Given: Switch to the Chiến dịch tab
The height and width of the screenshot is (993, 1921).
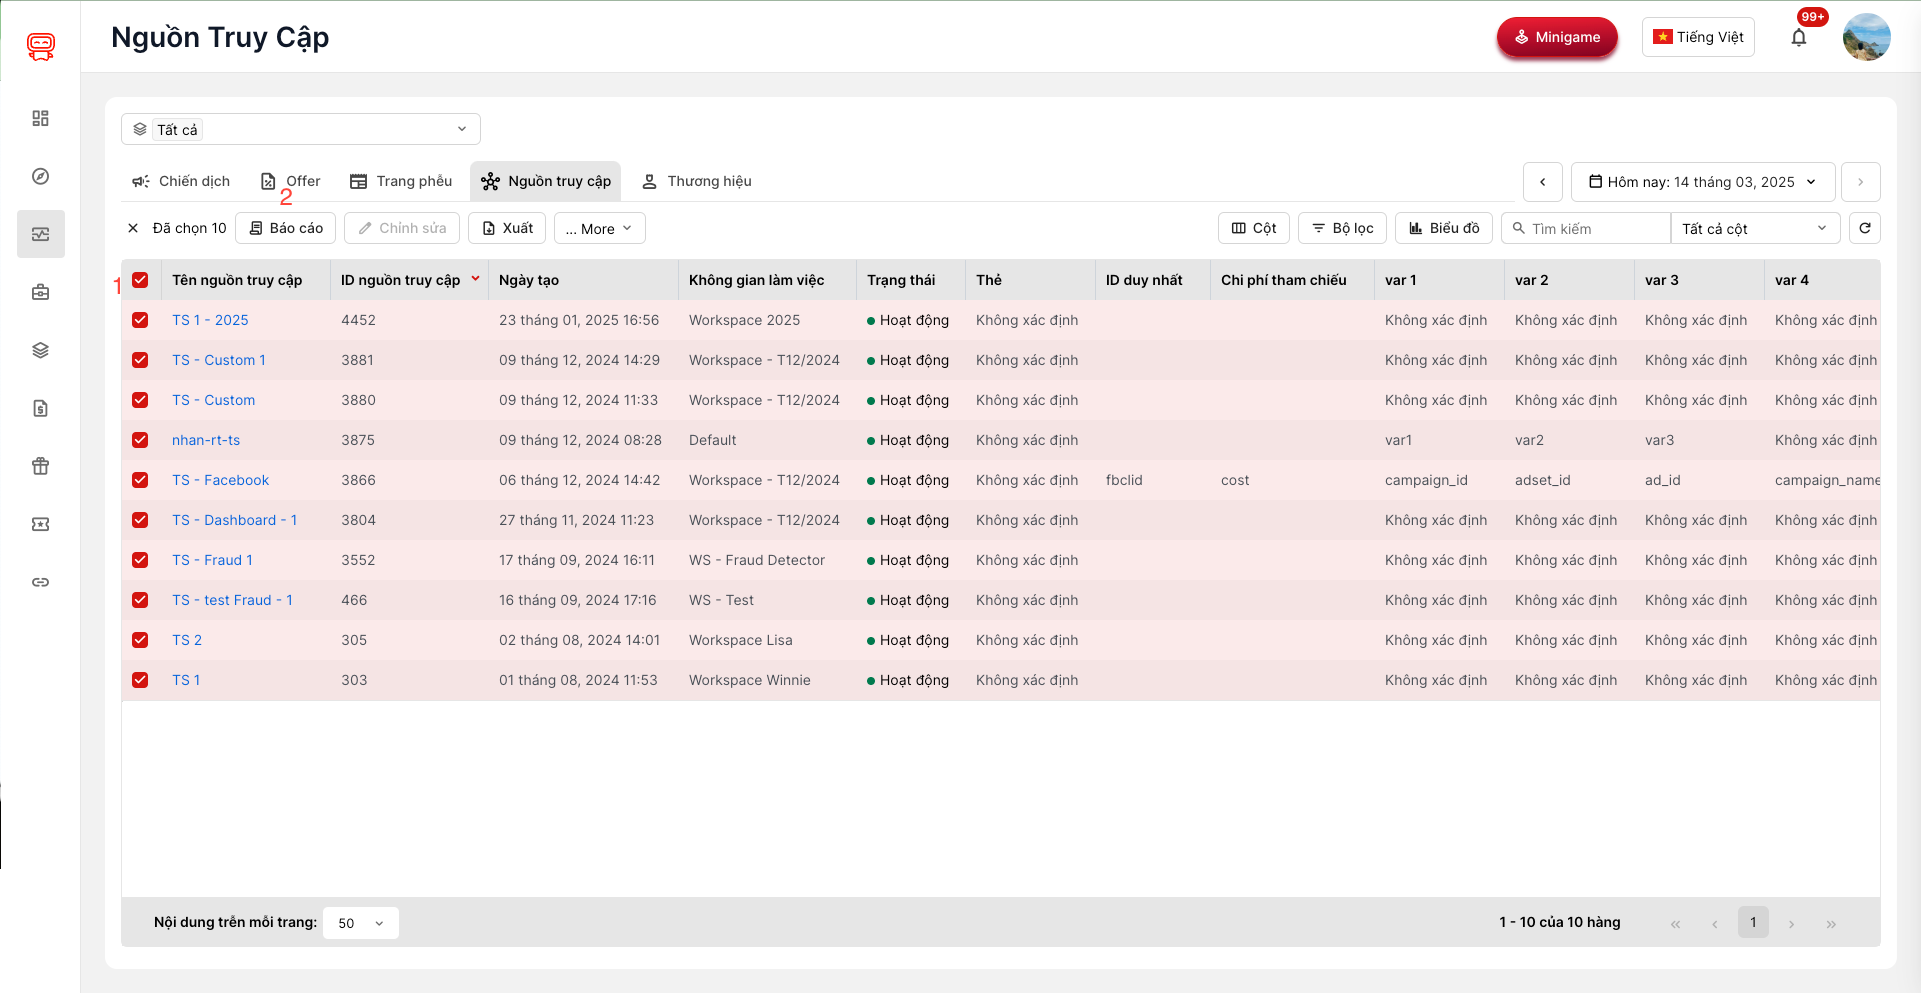Looking at the screenshot, I should pyautogui.click(x=181, y=181).
